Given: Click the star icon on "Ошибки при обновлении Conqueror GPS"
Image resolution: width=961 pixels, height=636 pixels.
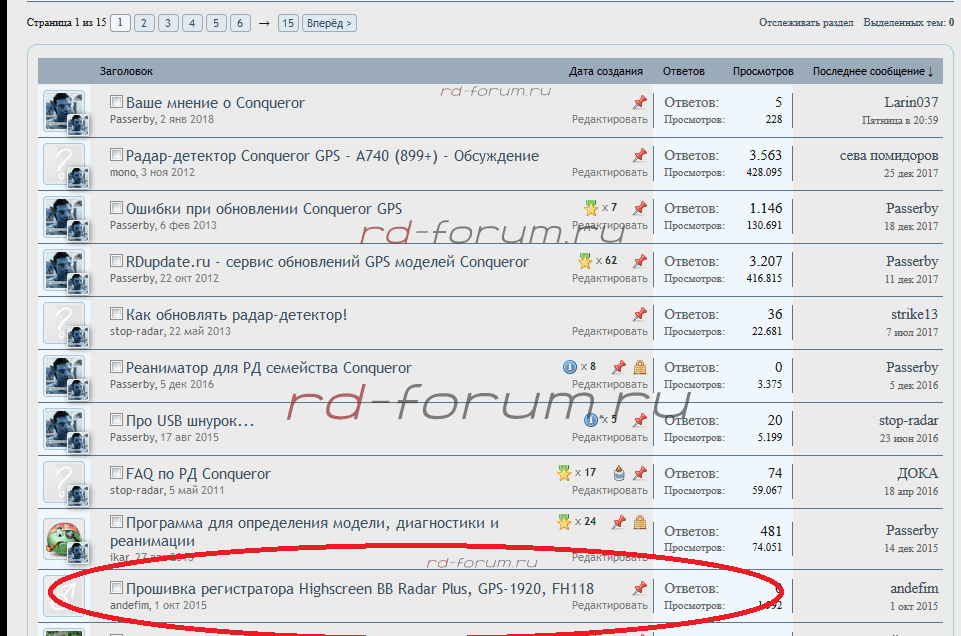Looking at the screenshot, I should (x=591, y=208).
